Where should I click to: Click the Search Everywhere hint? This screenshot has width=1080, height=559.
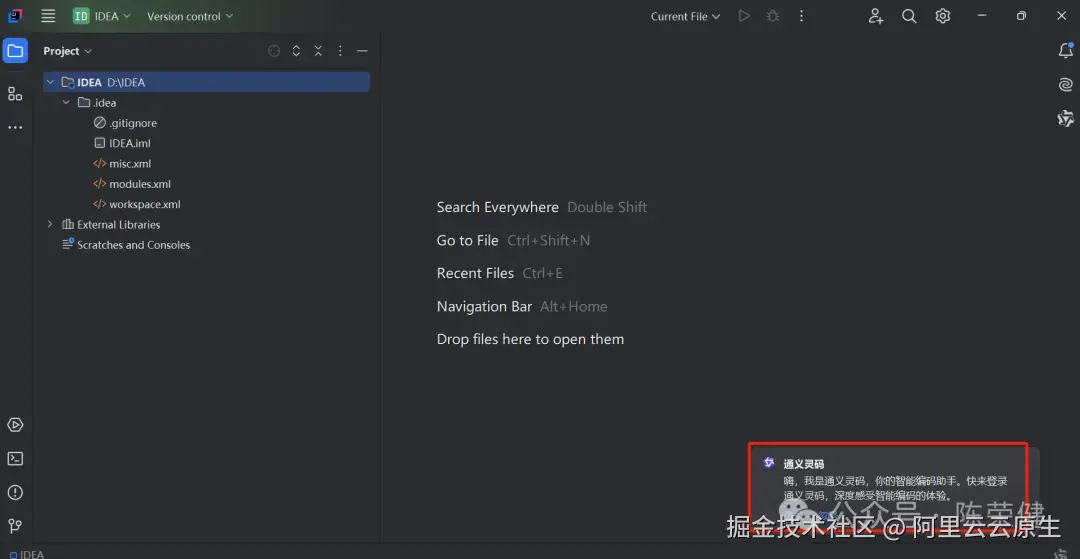[542, 207]
